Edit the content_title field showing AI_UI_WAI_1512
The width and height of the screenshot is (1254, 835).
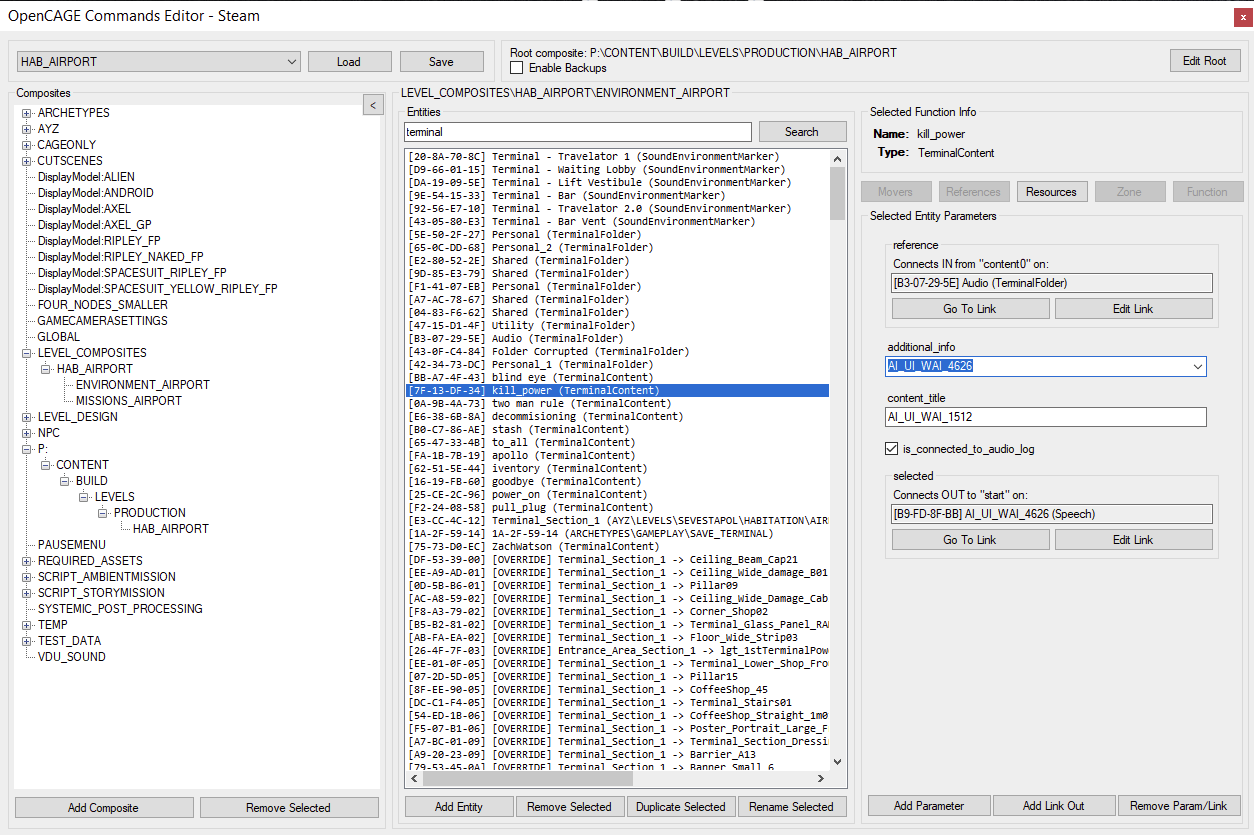1045,417
